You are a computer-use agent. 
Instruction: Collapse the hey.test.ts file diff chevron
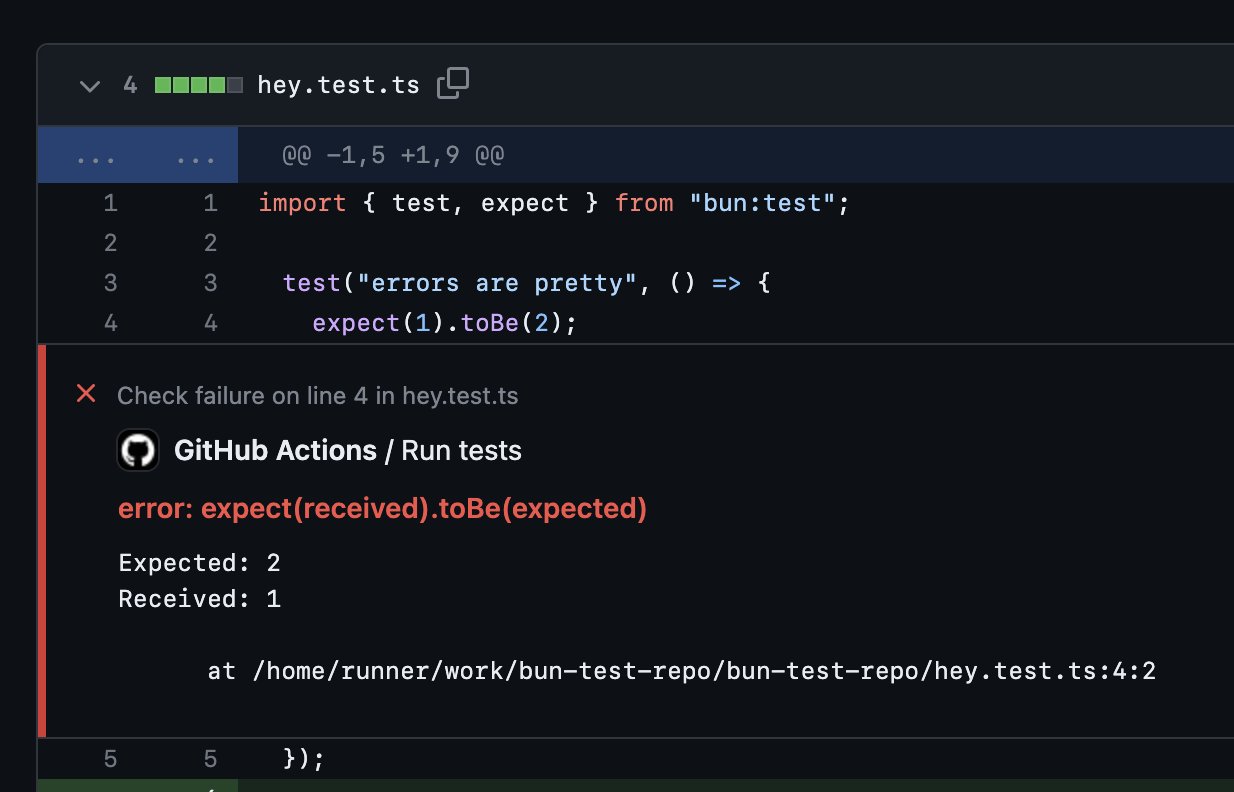(90, 86)
